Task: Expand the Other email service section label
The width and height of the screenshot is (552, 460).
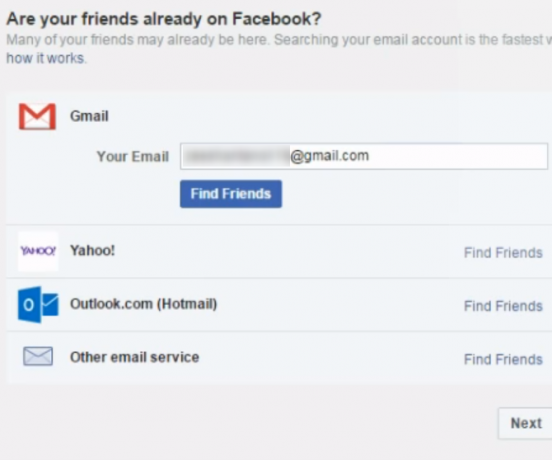Action: (134, 357)
